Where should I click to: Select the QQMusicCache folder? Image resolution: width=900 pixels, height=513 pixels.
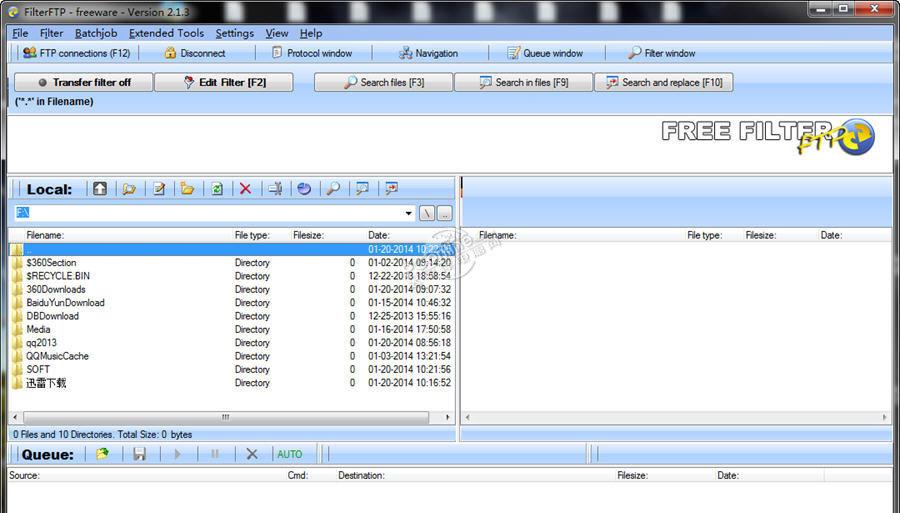[57, 356]
